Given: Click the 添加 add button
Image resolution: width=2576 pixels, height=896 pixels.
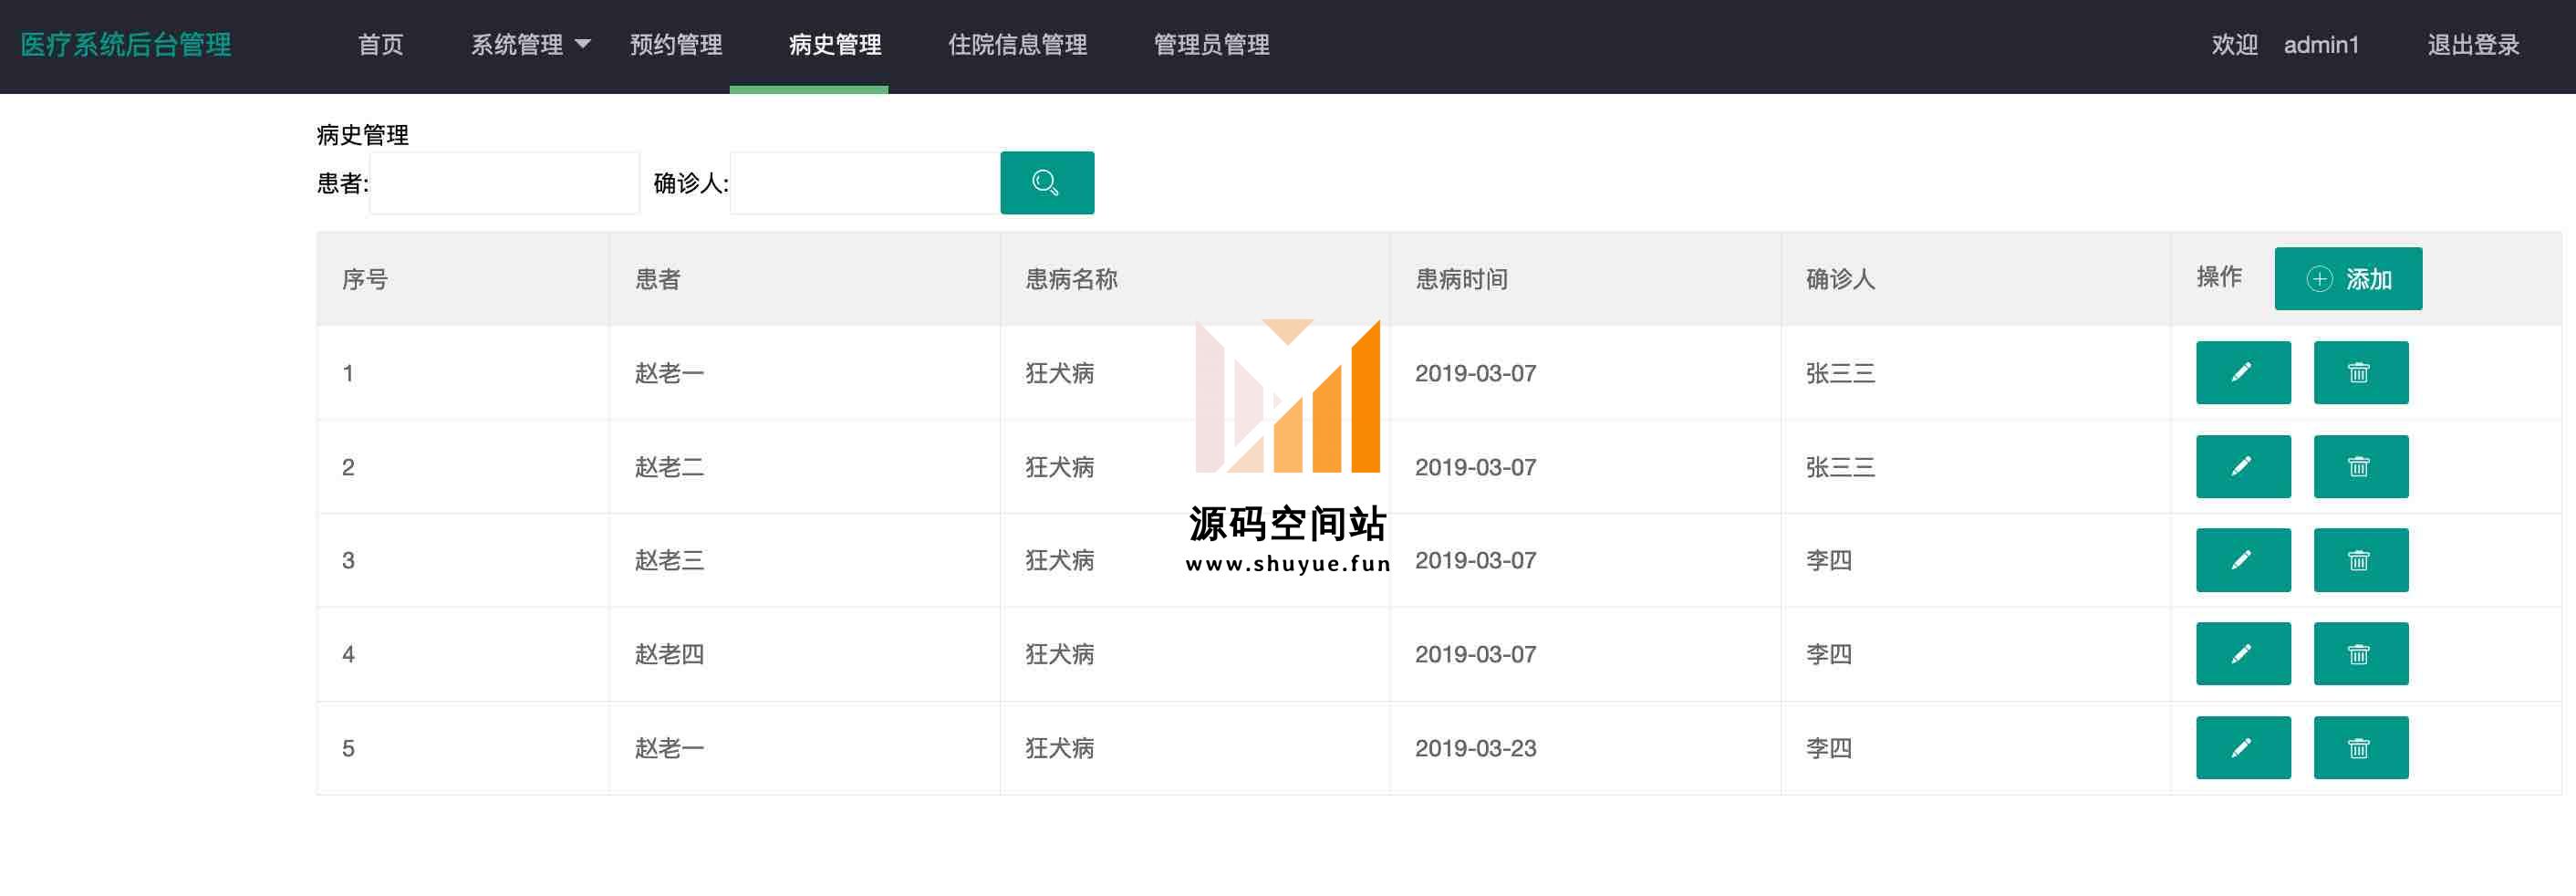Looking at the screenshot, I should tap(2348, 279).
